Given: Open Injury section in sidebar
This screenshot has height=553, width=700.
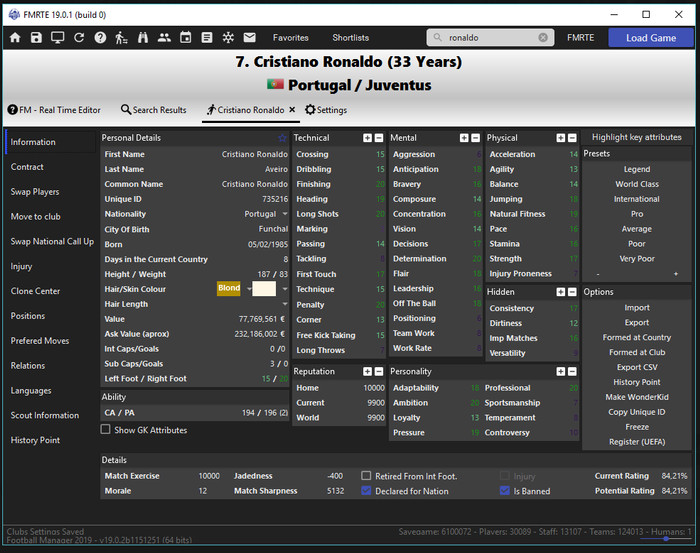Looking at the screenshot, I should (21, 266).
